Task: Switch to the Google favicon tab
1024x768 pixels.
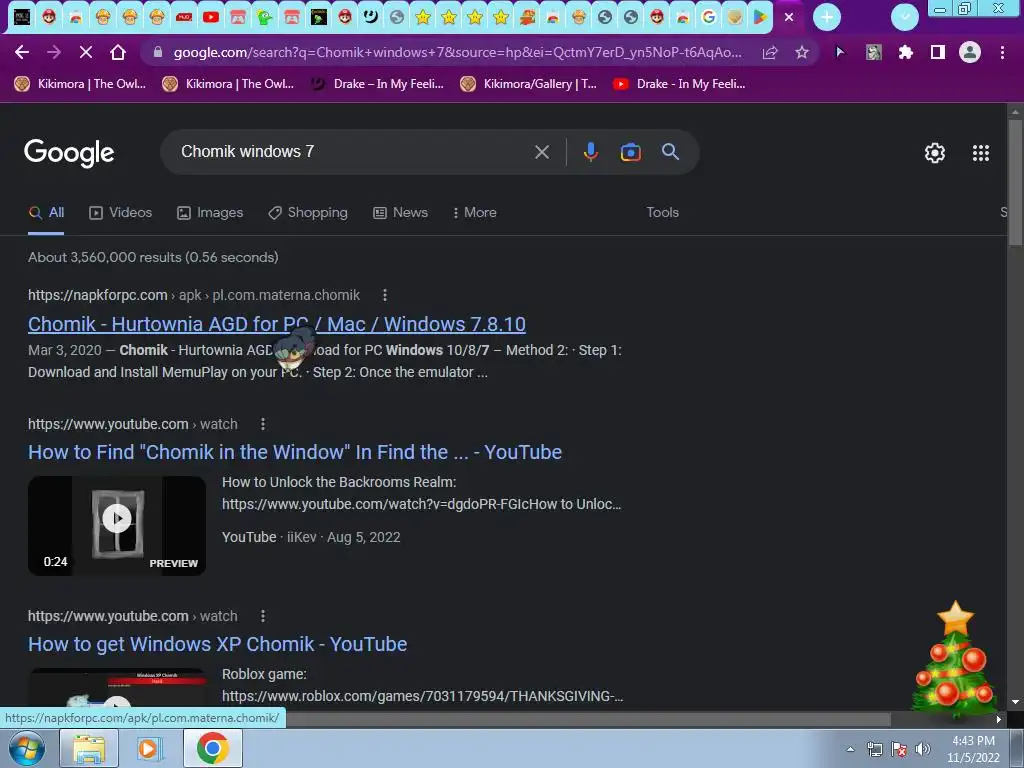Action: tap(709, 17)
